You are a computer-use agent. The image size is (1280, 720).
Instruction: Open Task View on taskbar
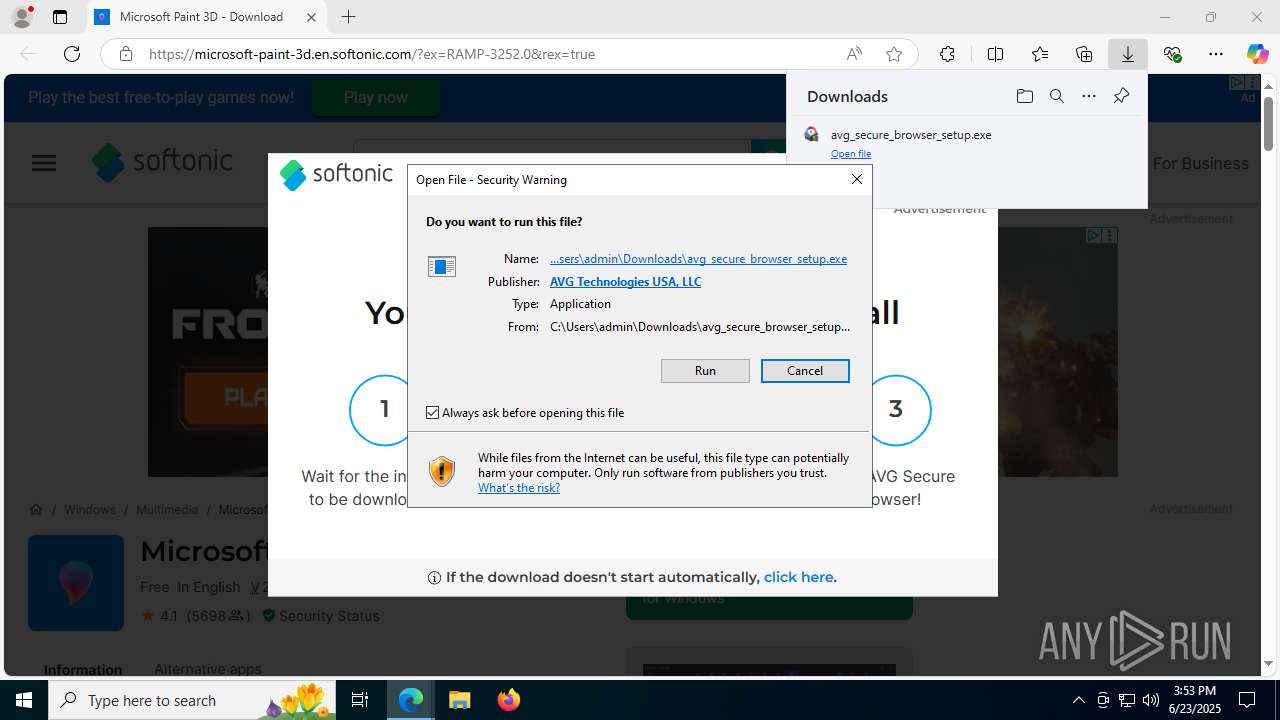360,700
